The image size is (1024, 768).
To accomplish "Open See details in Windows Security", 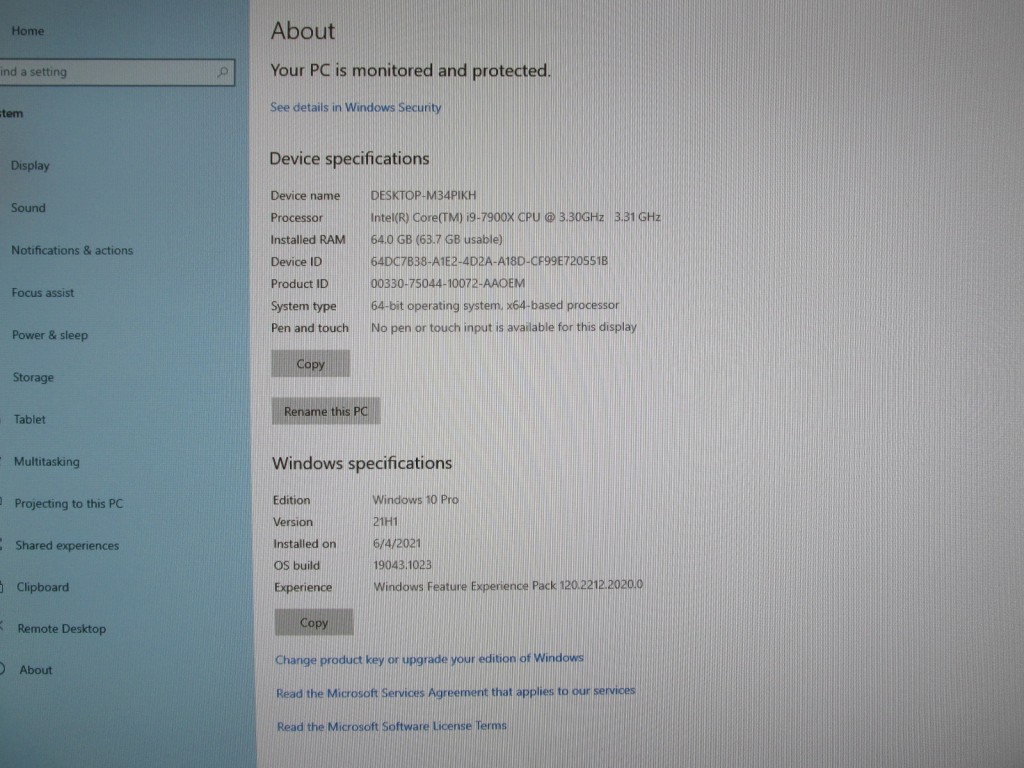I will click(356, 107).
